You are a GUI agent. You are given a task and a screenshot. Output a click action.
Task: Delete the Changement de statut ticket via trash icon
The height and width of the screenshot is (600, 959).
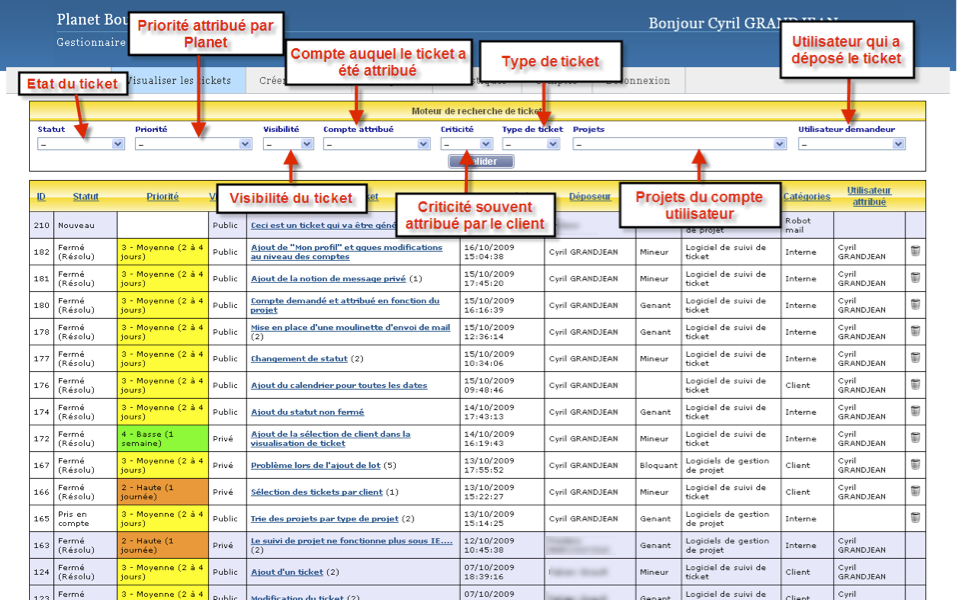pos(915,358)
